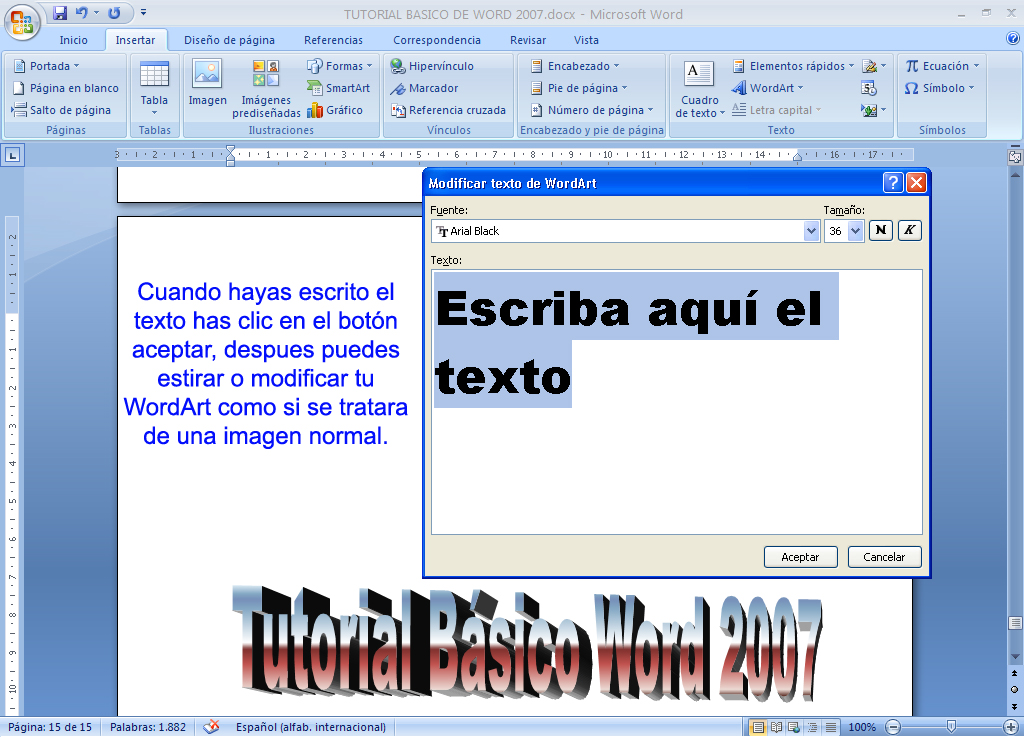
Task: Open the Inicio tab
Action: click(x=73, y=40)
